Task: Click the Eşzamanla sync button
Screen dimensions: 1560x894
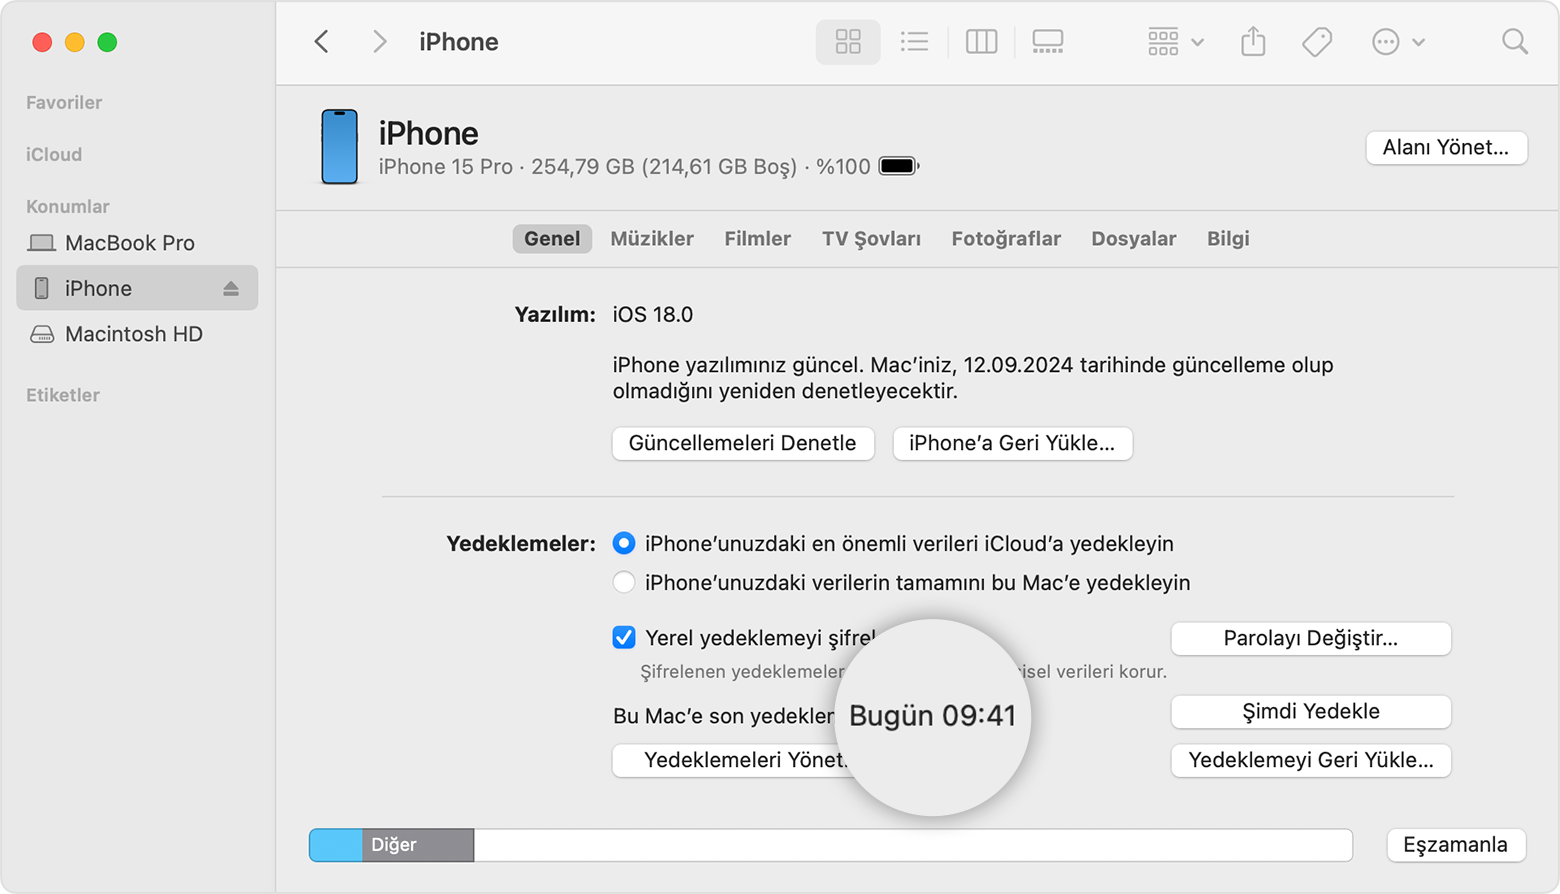Action: 1455,845
